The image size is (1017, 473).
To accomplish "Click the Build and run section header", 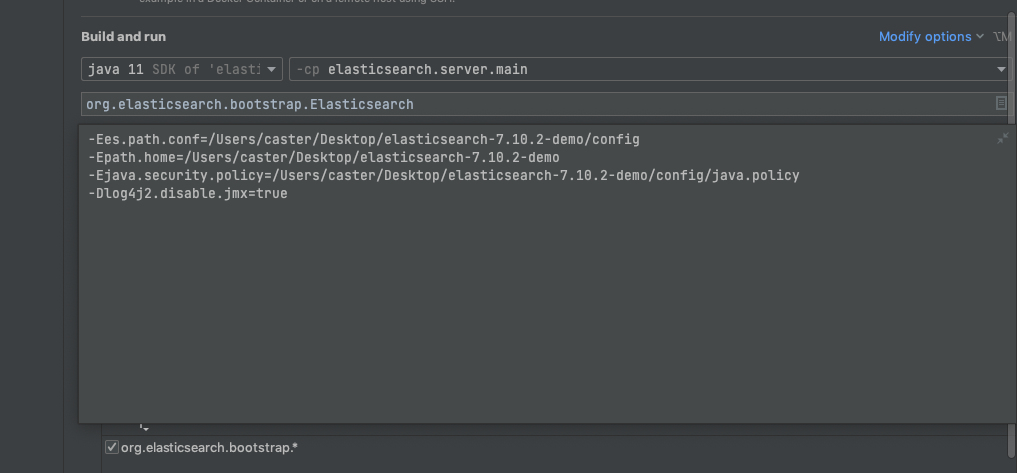I will tap(123, 37).
